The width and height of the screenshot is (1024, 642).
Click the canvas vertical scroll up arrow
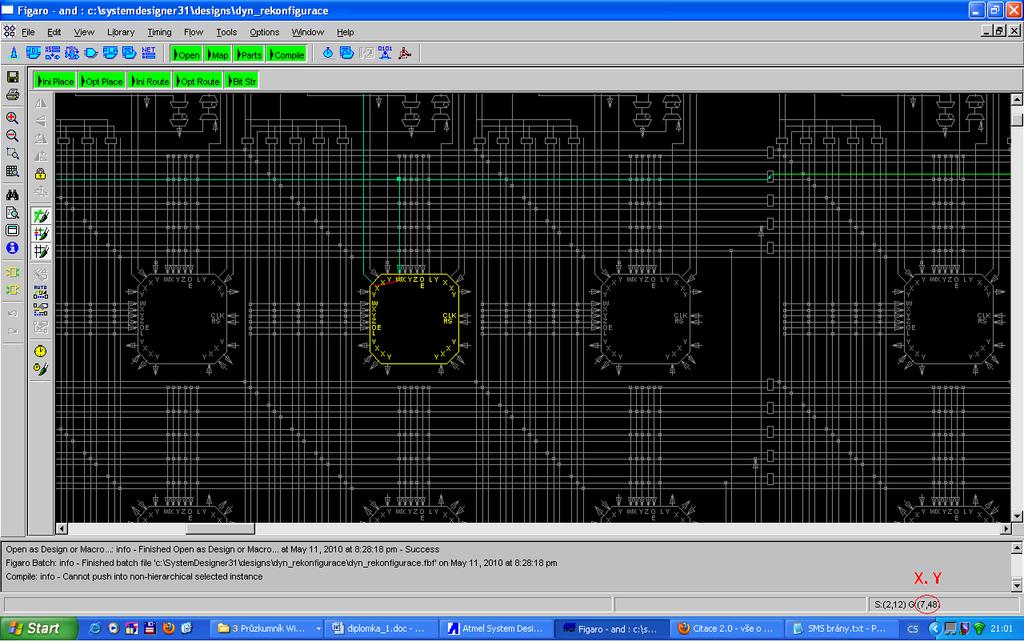pyautogui.click(x=1017, y=99)
